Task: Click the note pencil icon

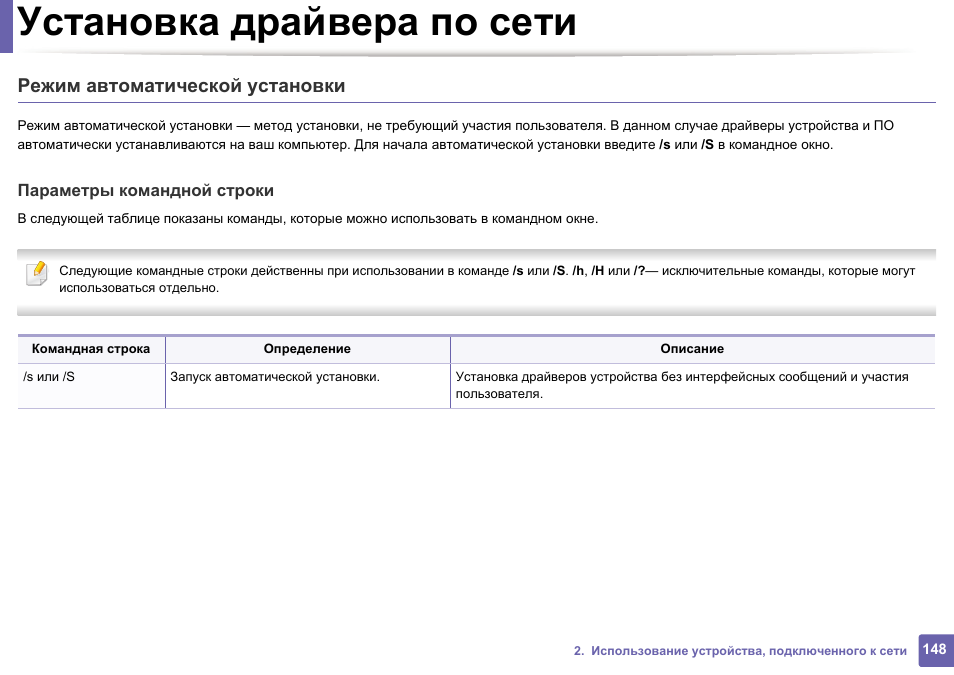Action: [37, 273]
